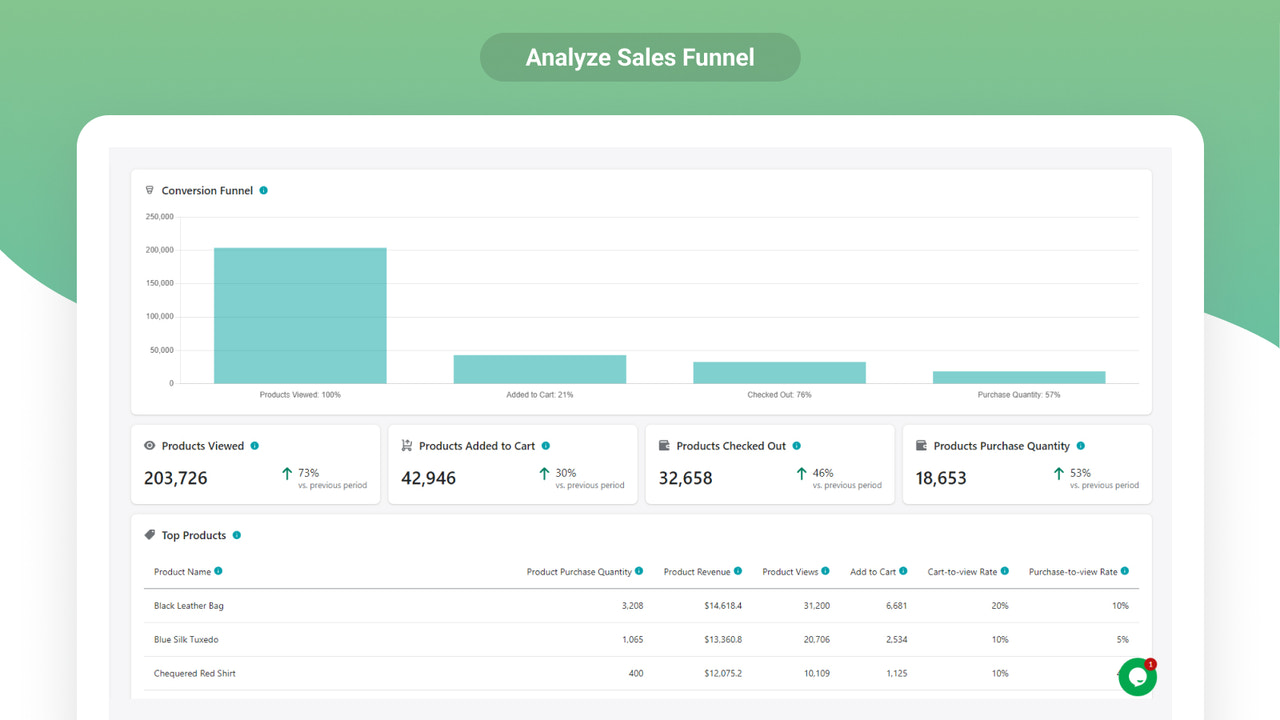Select the Black Leather Bag product row

click(188, 605)
